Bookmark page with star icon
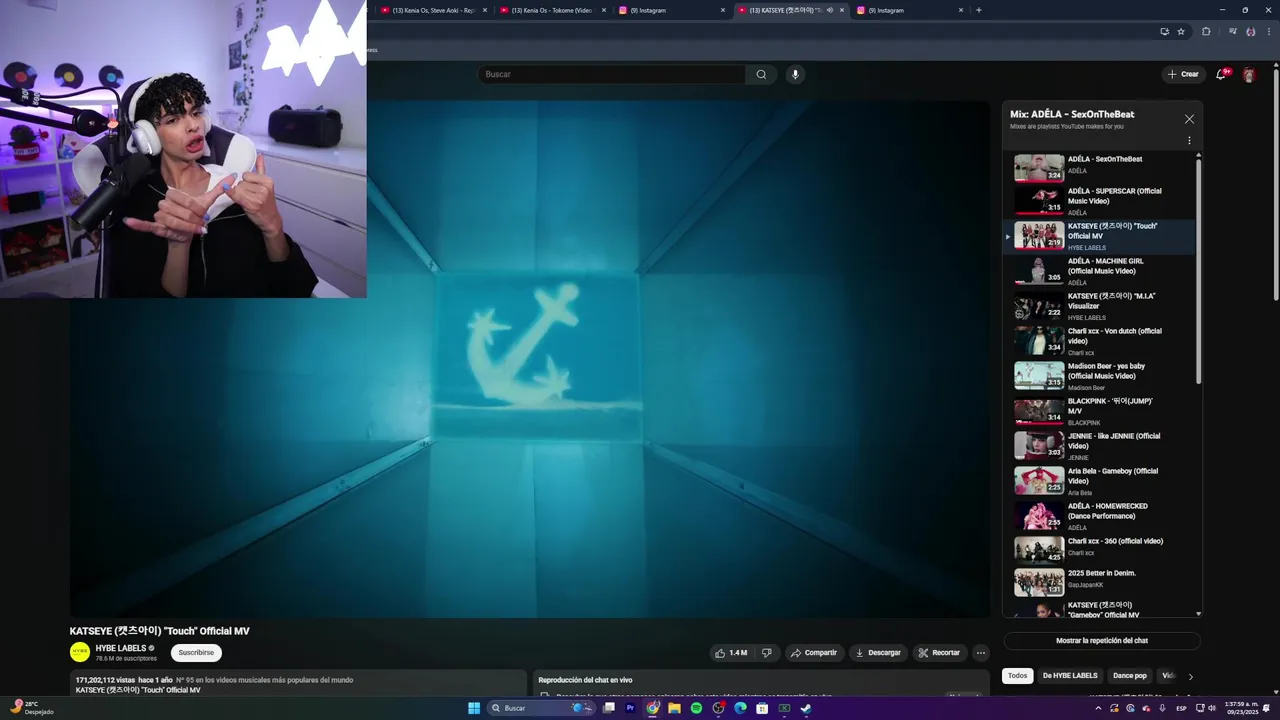This screenshot has height=720, width=1280. 1181,31
